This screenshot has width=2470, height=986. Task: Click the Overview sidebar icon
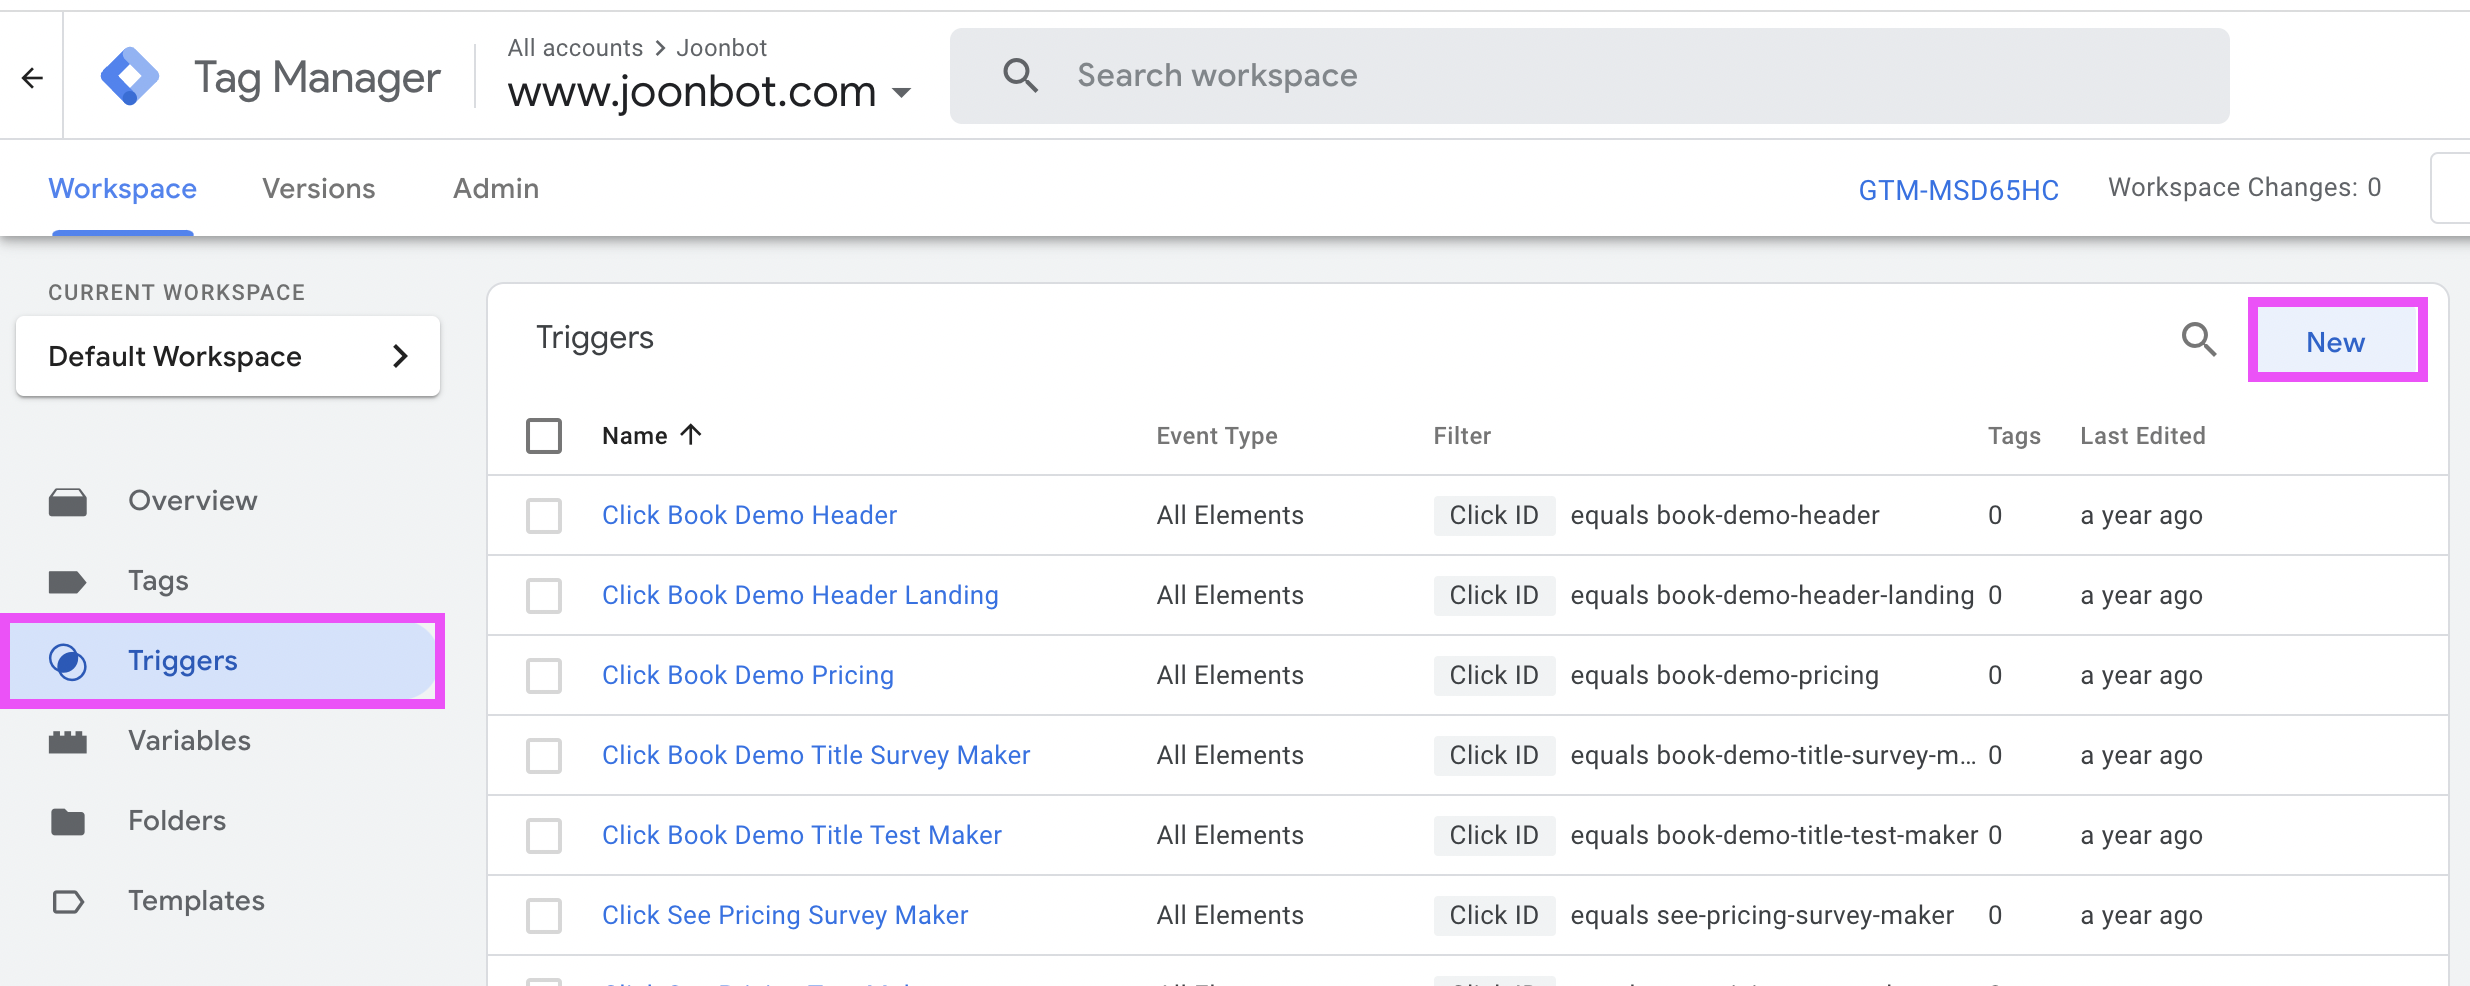[x=68, y=501]
